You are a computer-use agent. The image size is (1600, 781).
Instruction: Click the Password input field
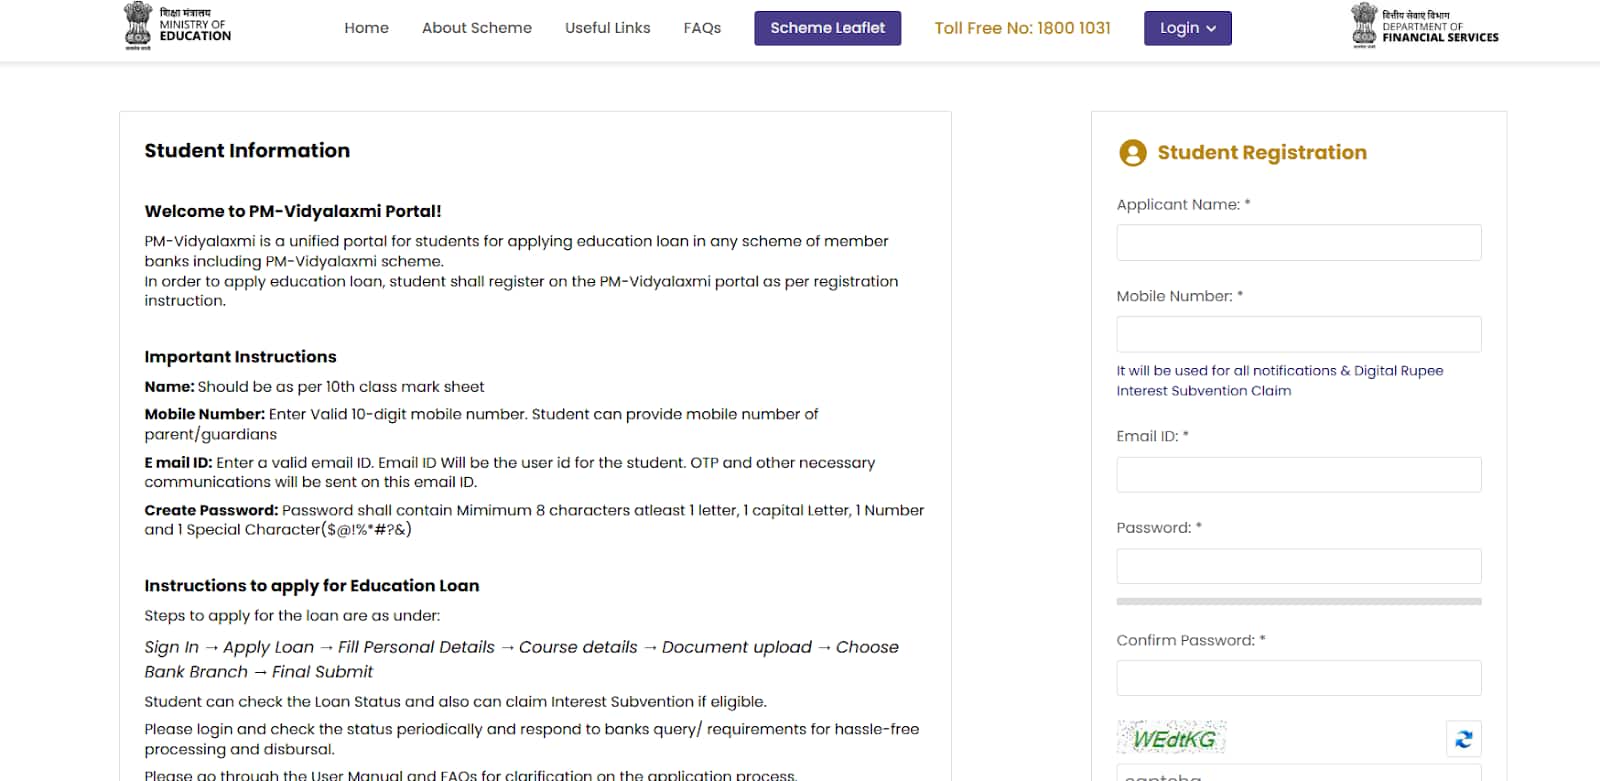[1298, 566]
